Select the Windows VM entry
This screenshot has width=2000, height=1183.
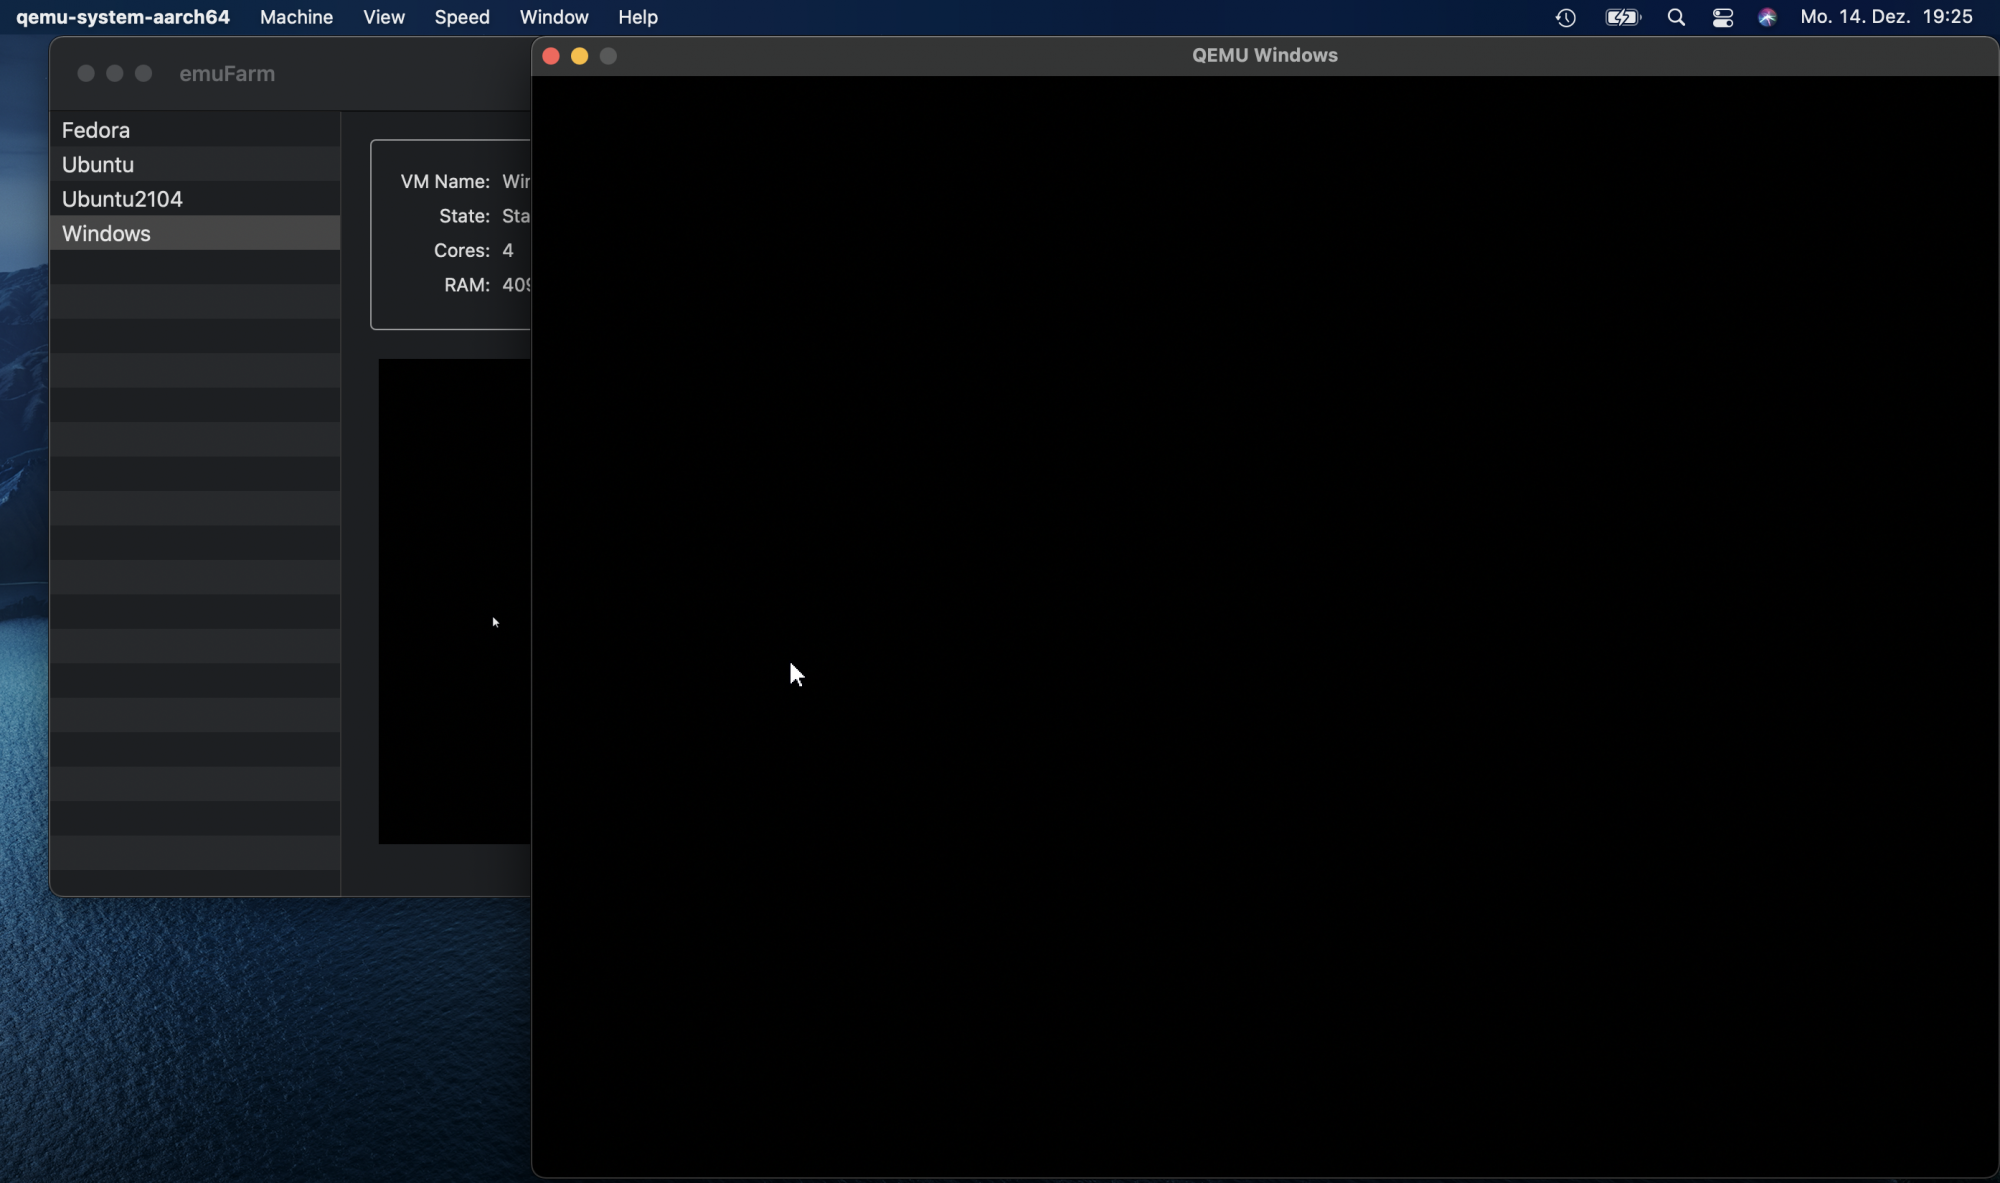point(106,233)
